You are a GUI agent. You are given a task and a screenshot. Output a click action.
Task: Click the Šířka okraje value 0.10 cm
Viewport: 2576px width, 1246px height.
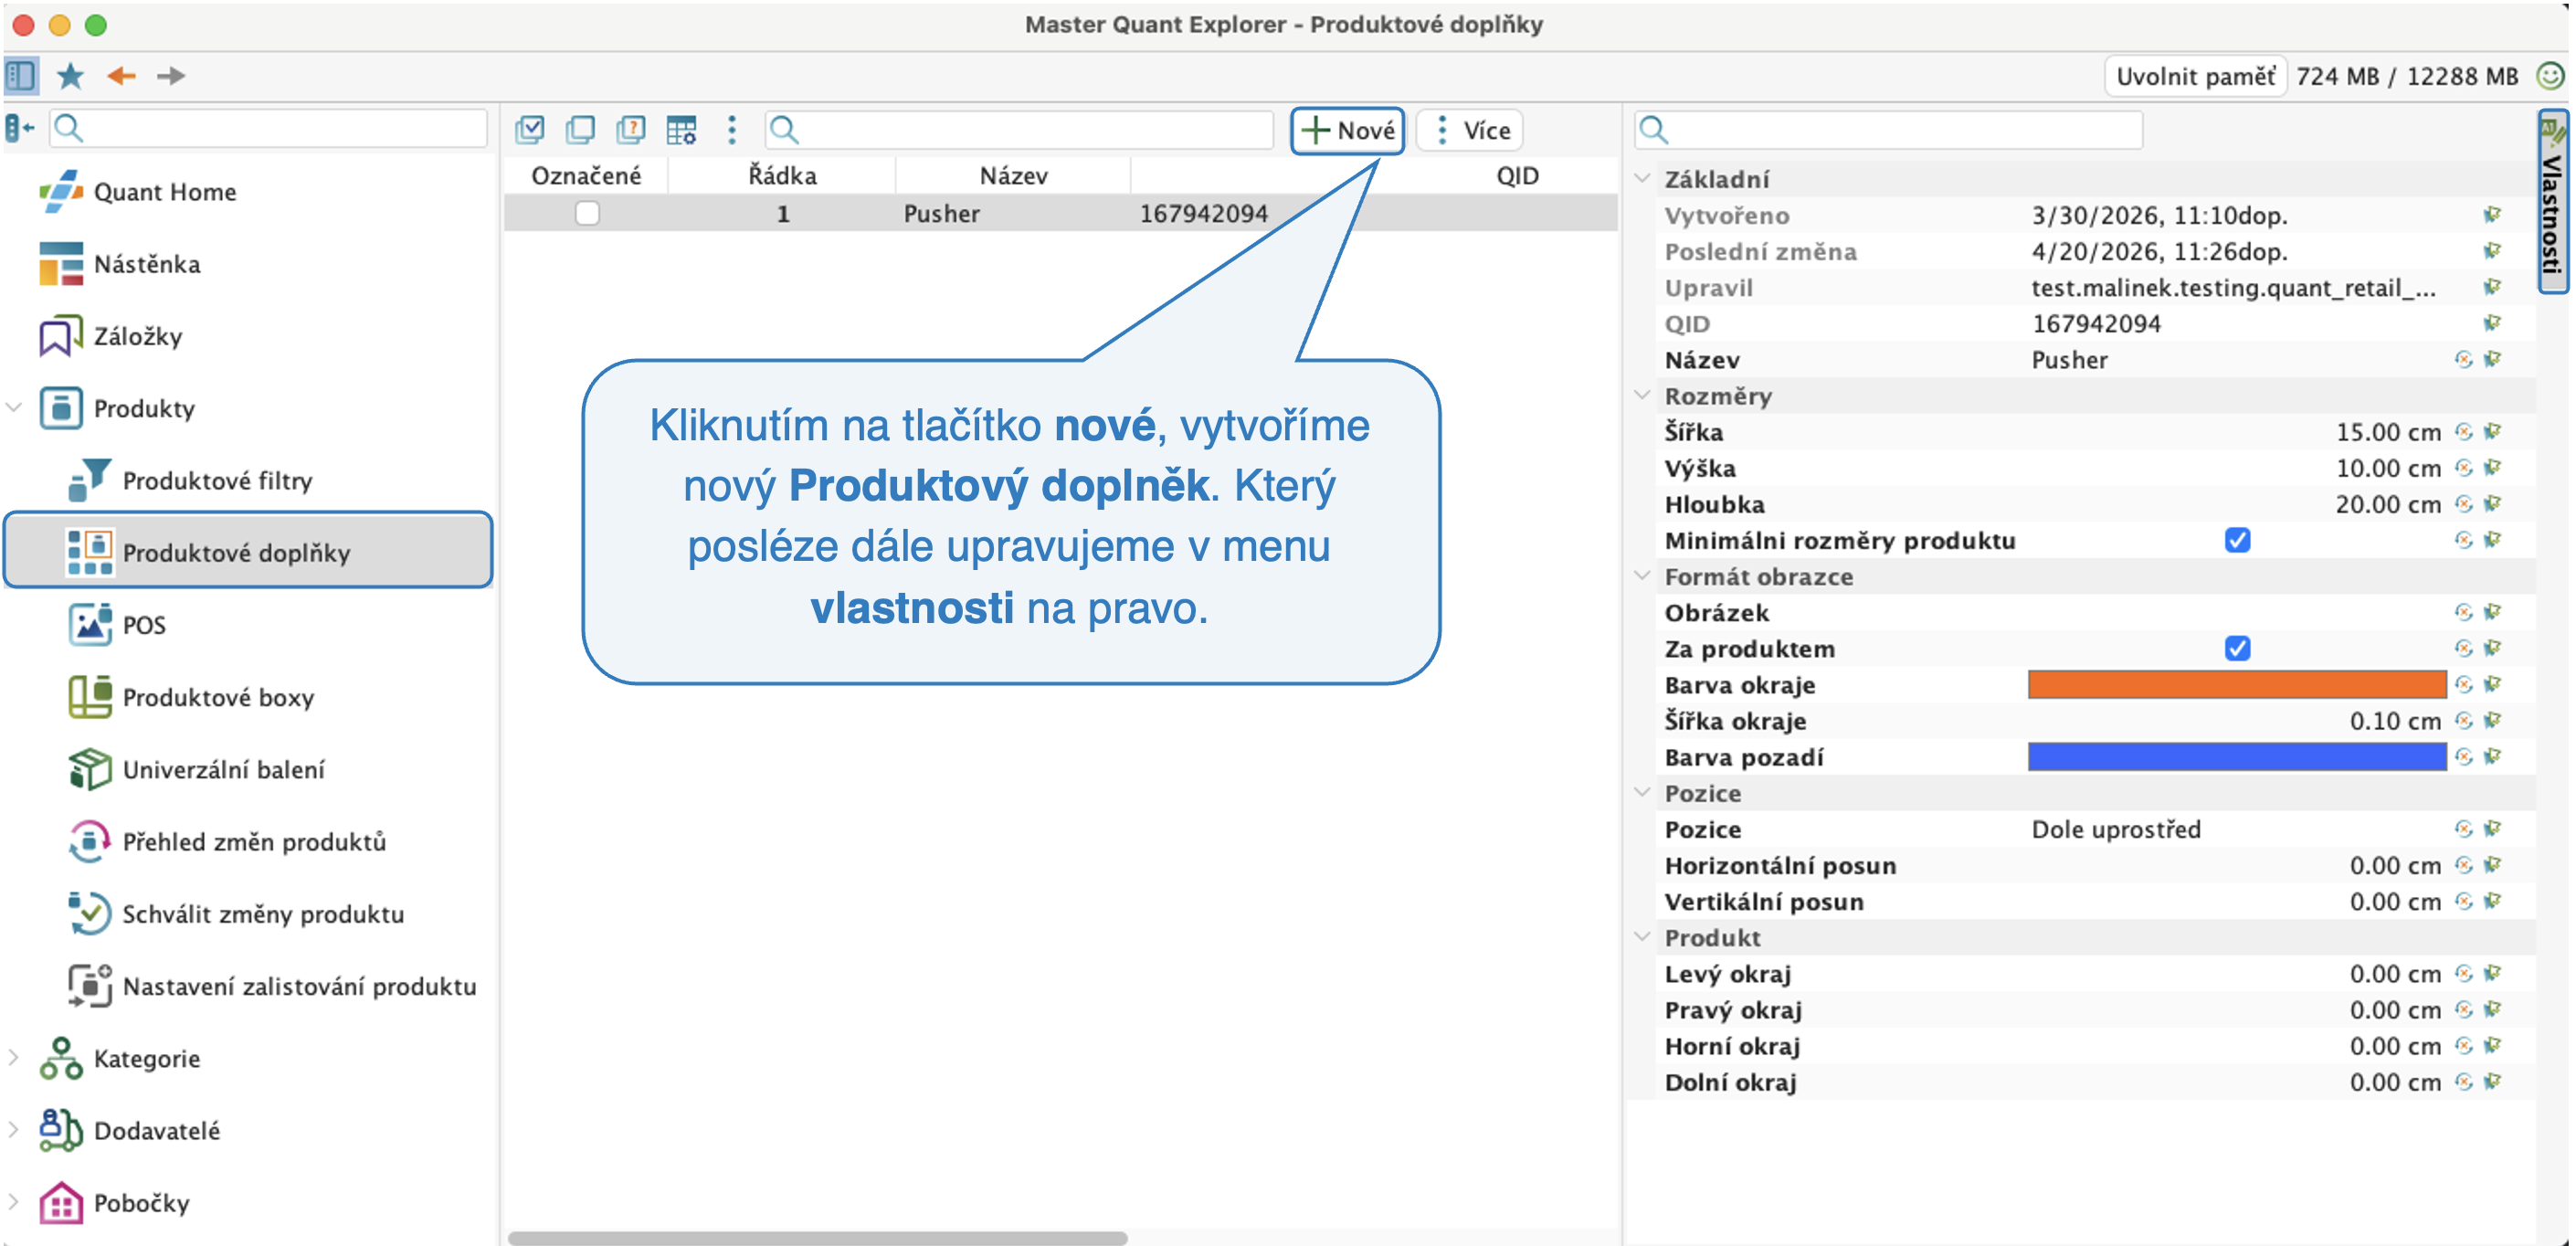tap(2395, 721)
